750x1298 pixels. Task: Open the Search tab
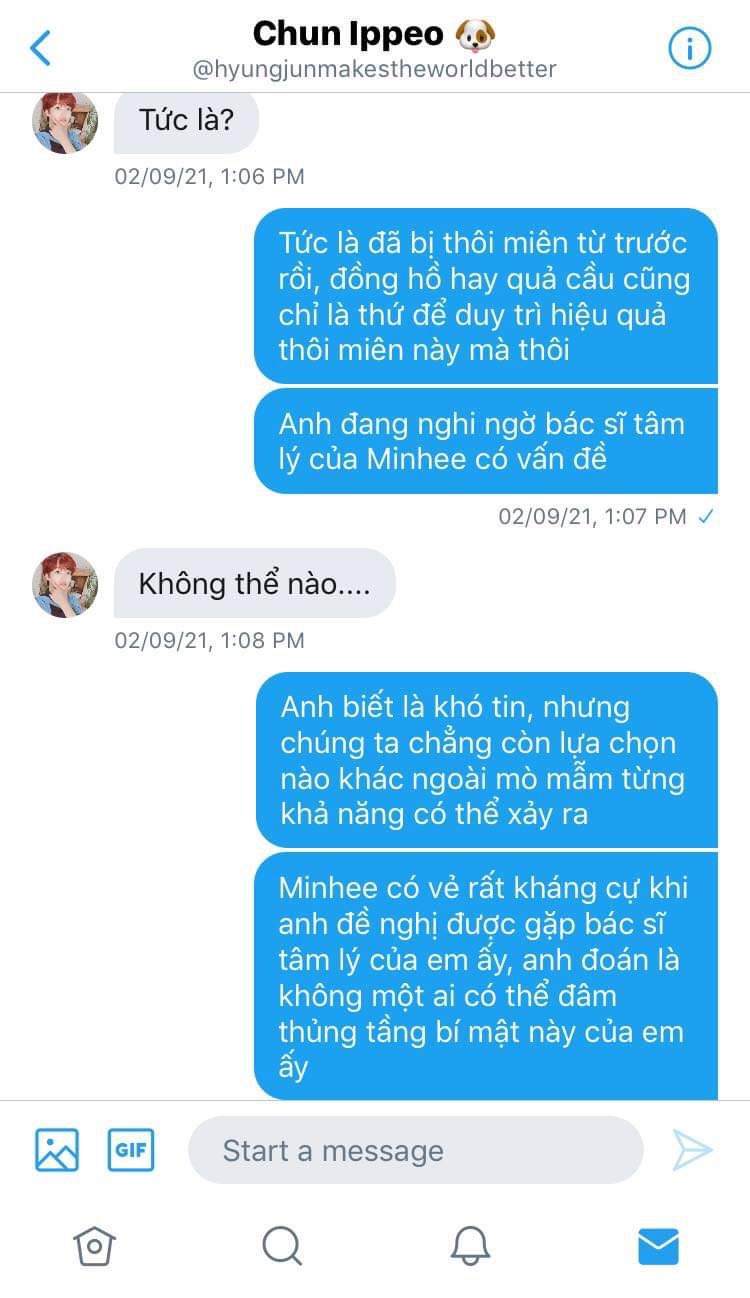tap(282, 1245)
